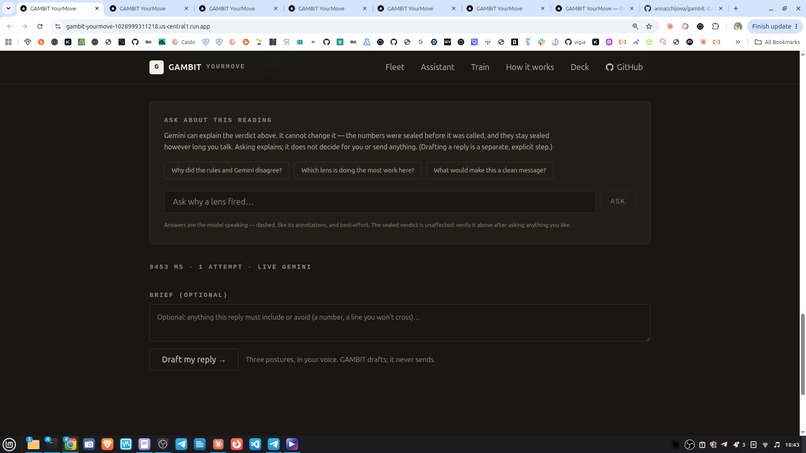
Task: Ask which lens is doing most work
Action: coord(358,170)
